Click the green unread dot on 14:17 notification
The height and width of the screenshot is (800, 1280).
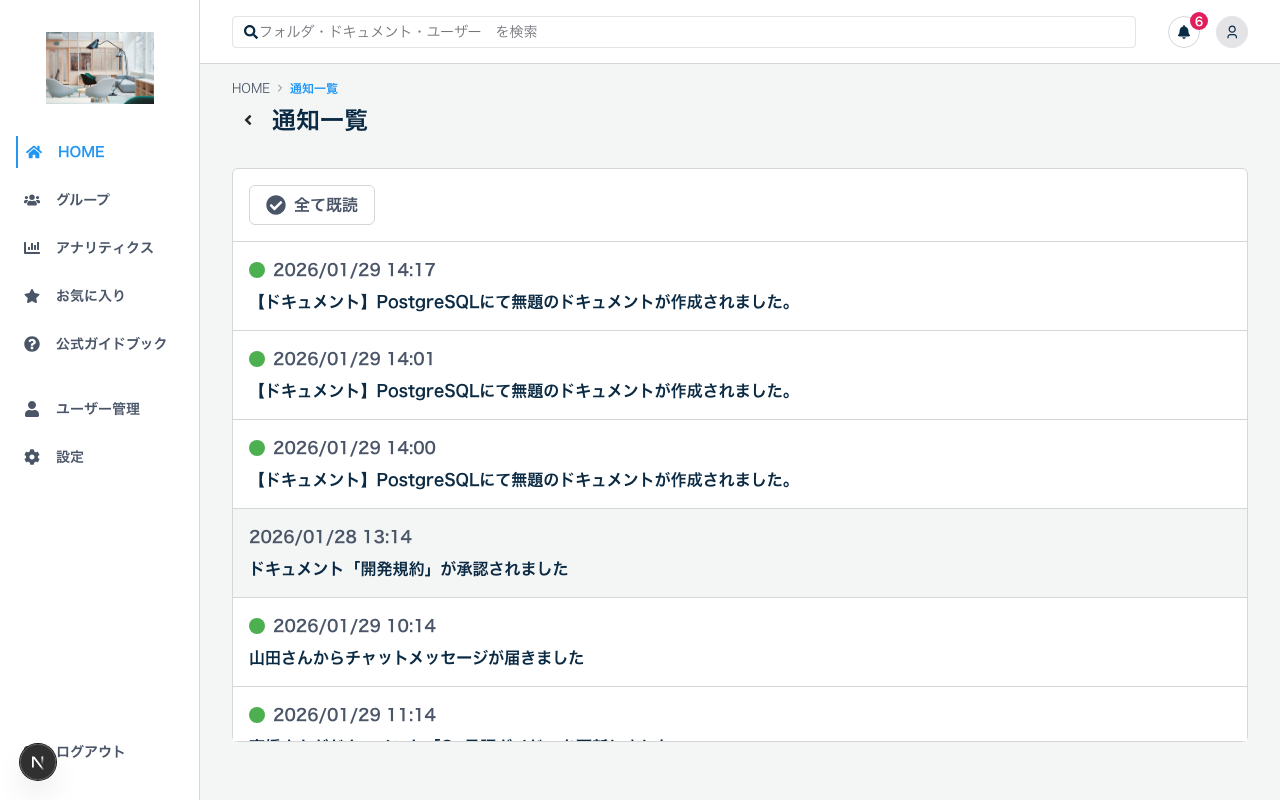click(257, 270)
